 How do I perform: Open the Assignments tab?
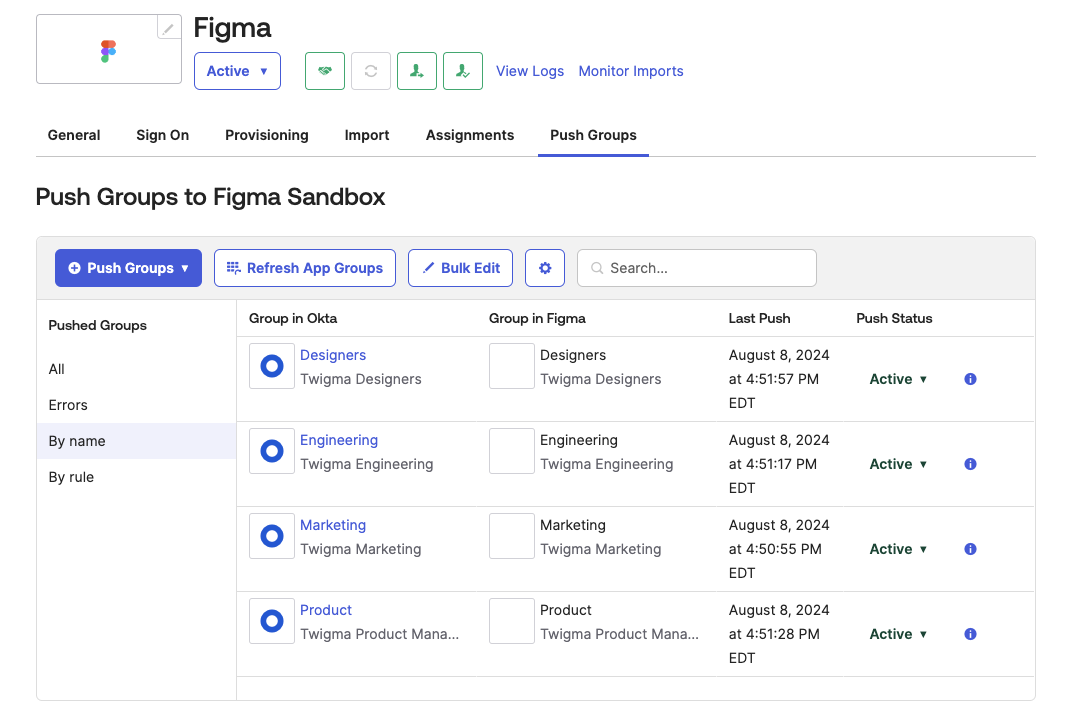(470, 135)
